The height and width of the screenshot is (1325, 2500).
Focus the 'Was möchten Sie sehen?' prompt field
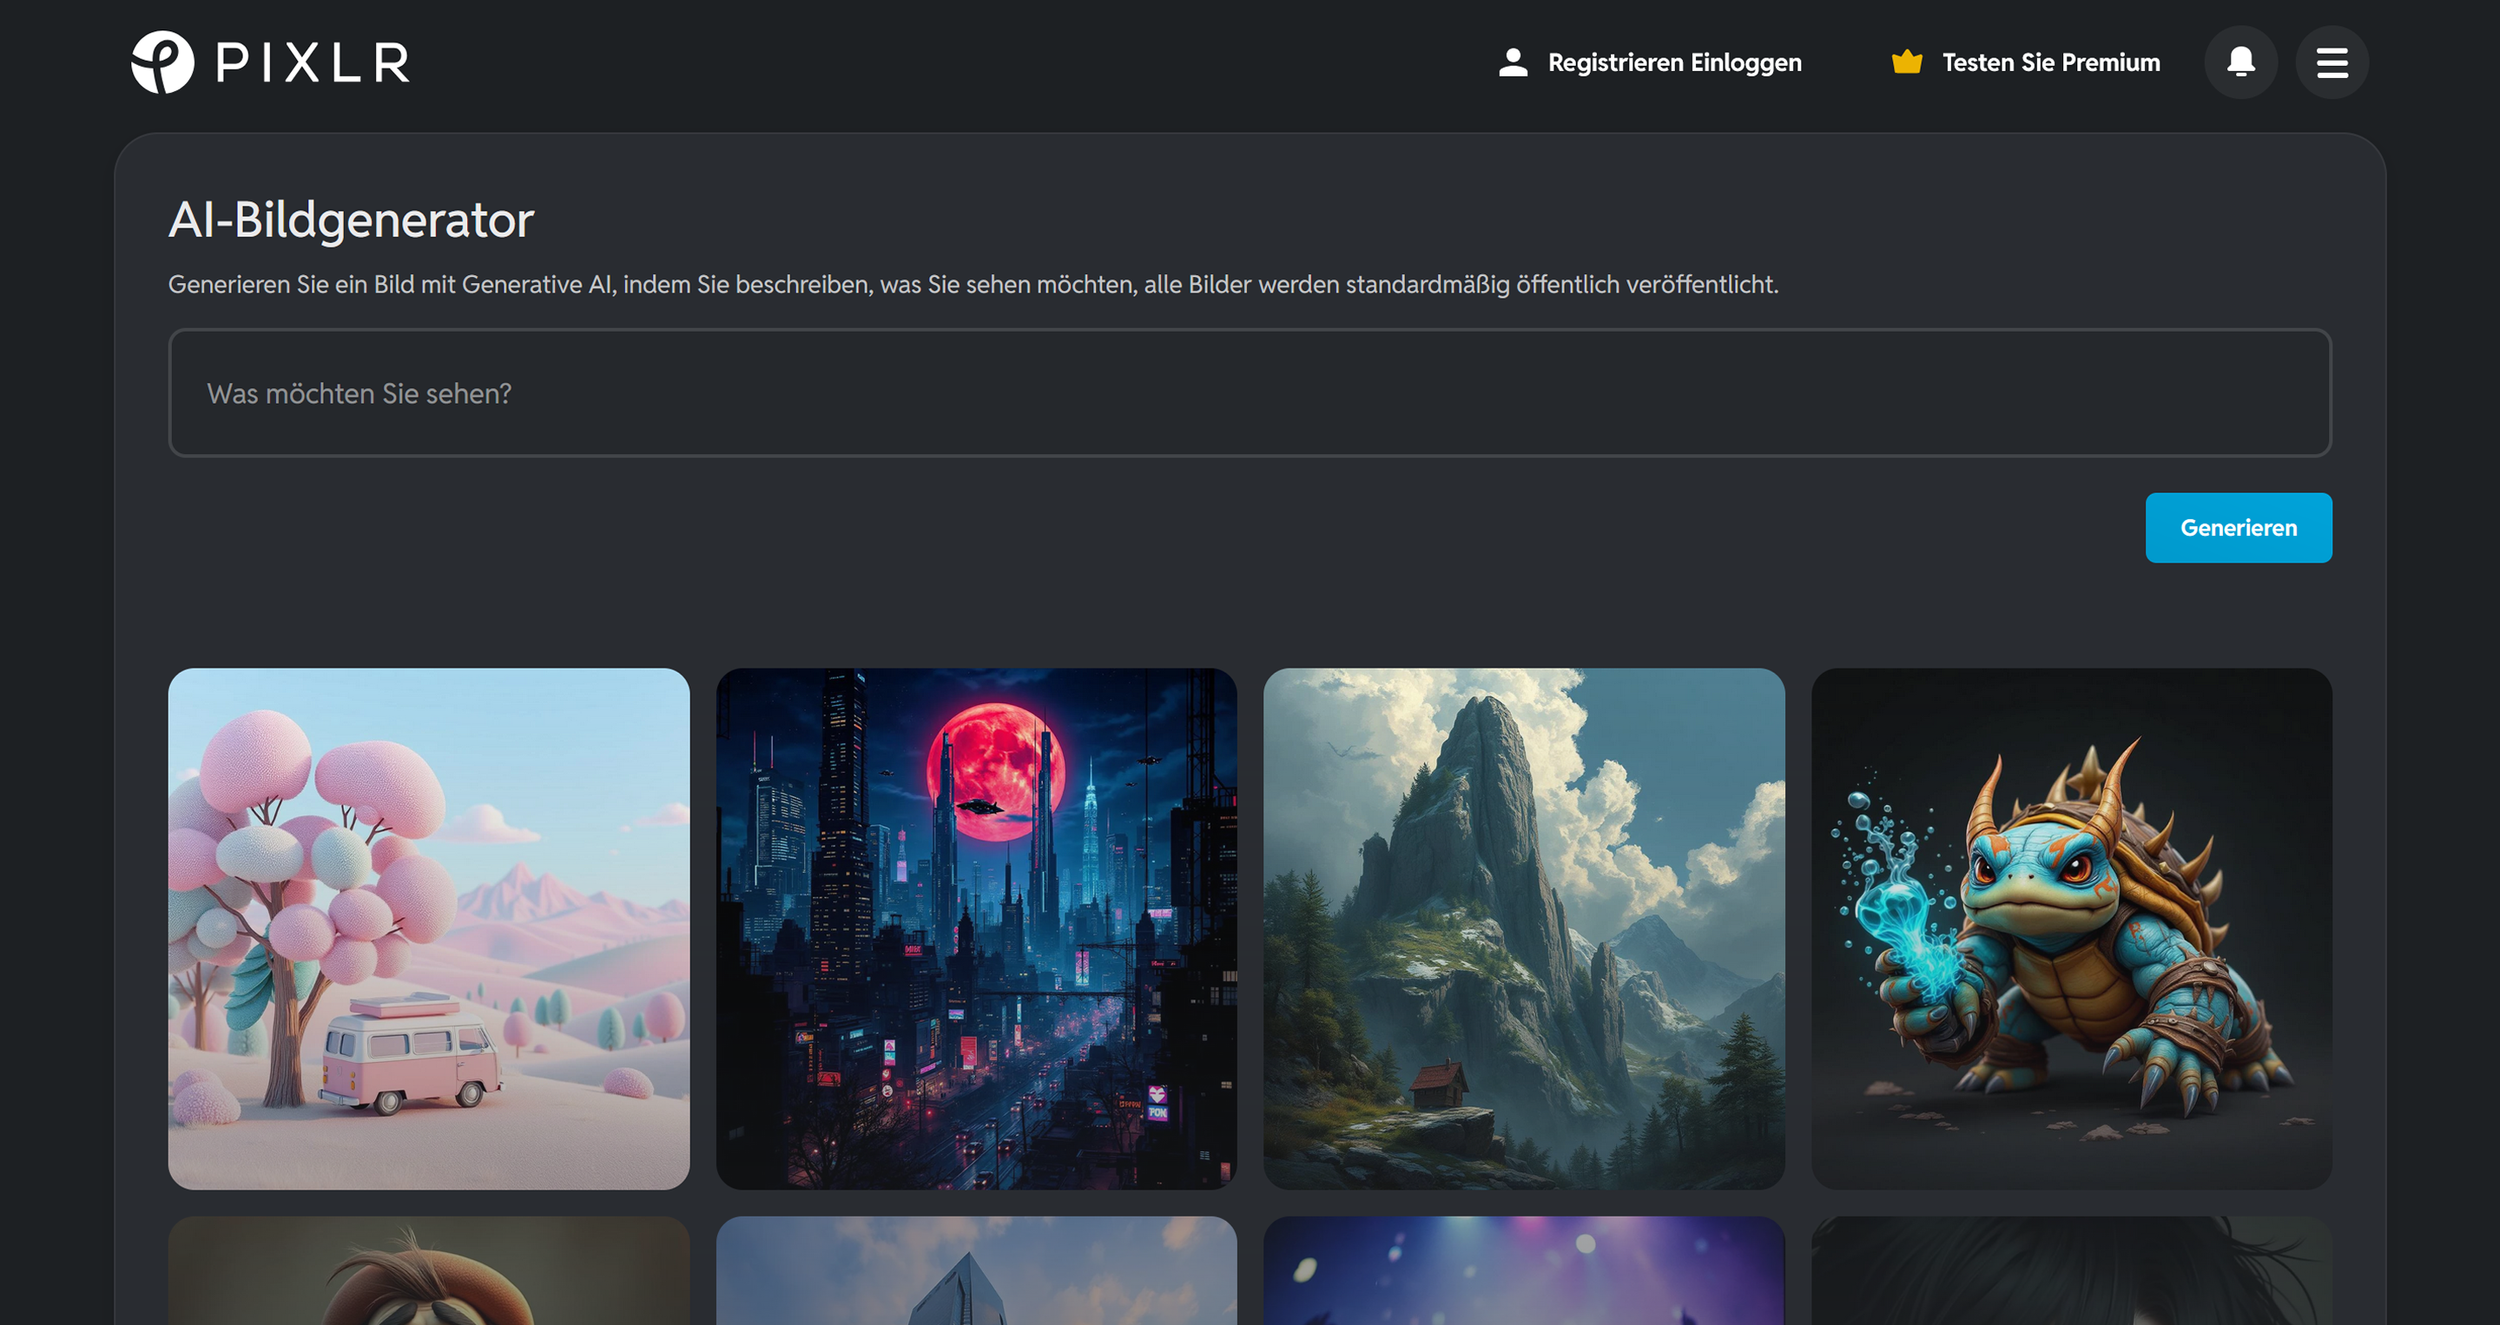pos(1250,393)
